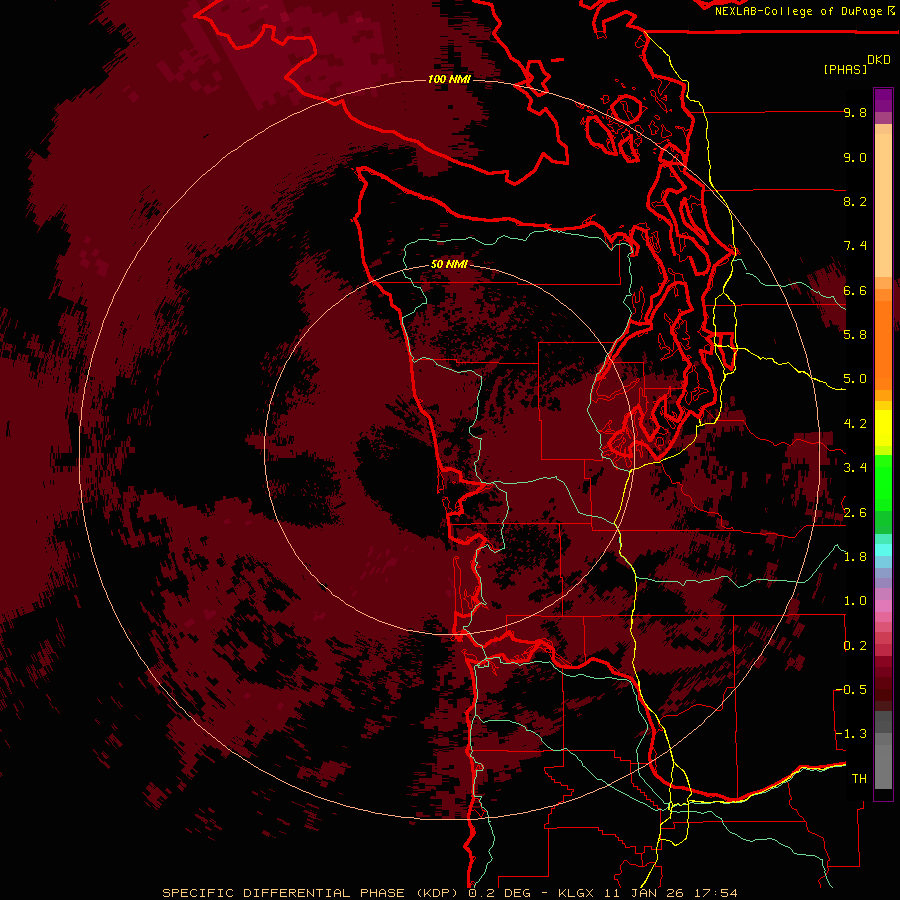Pick the cyan color bar segment
The width and height of the screenshot is (900, 900).
[x=883, y=550]
